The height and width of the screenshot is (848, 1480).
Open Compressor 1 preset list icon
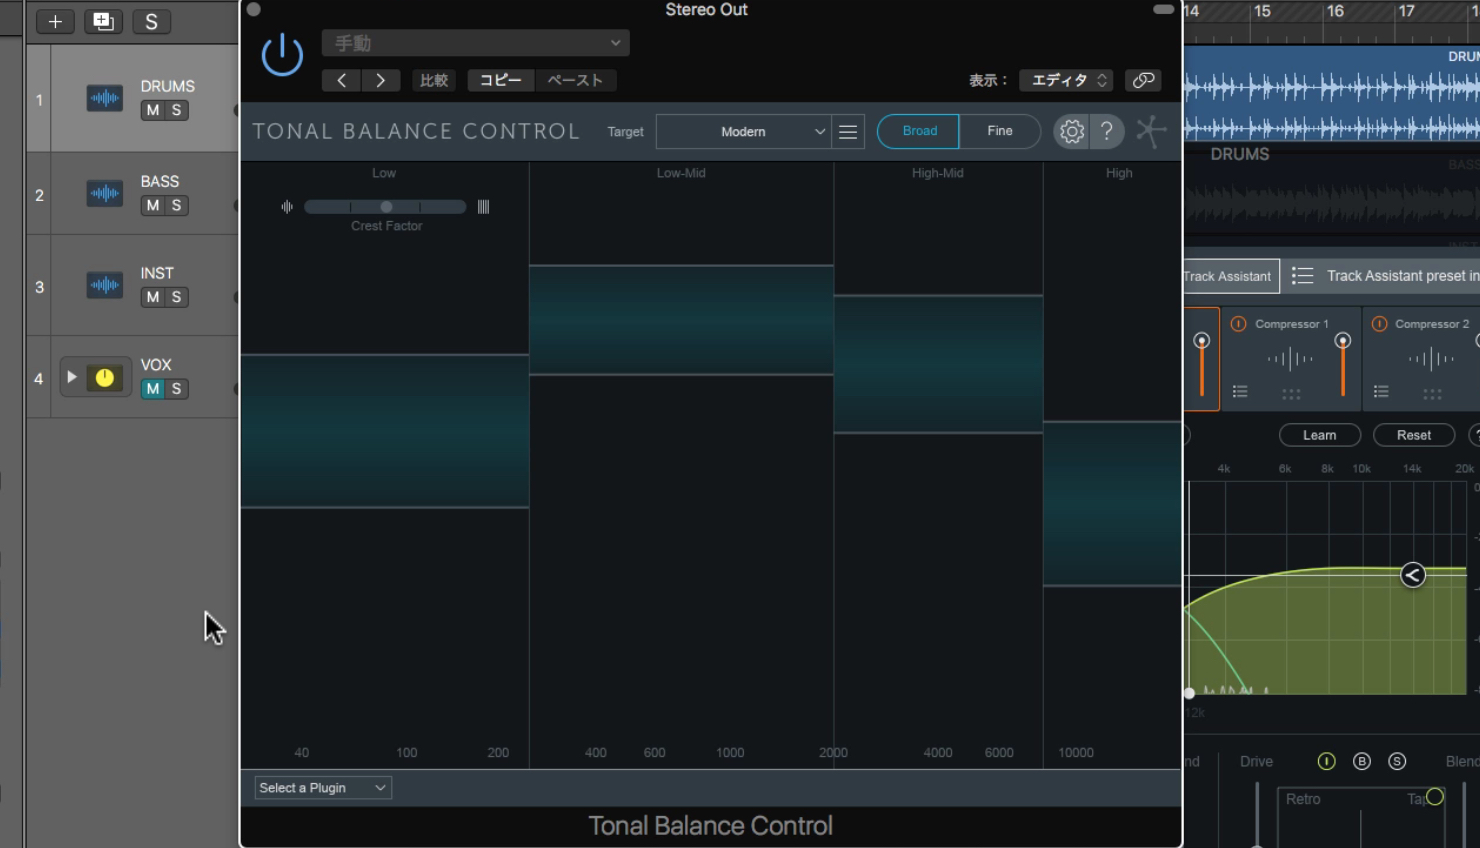(1240, 392)
